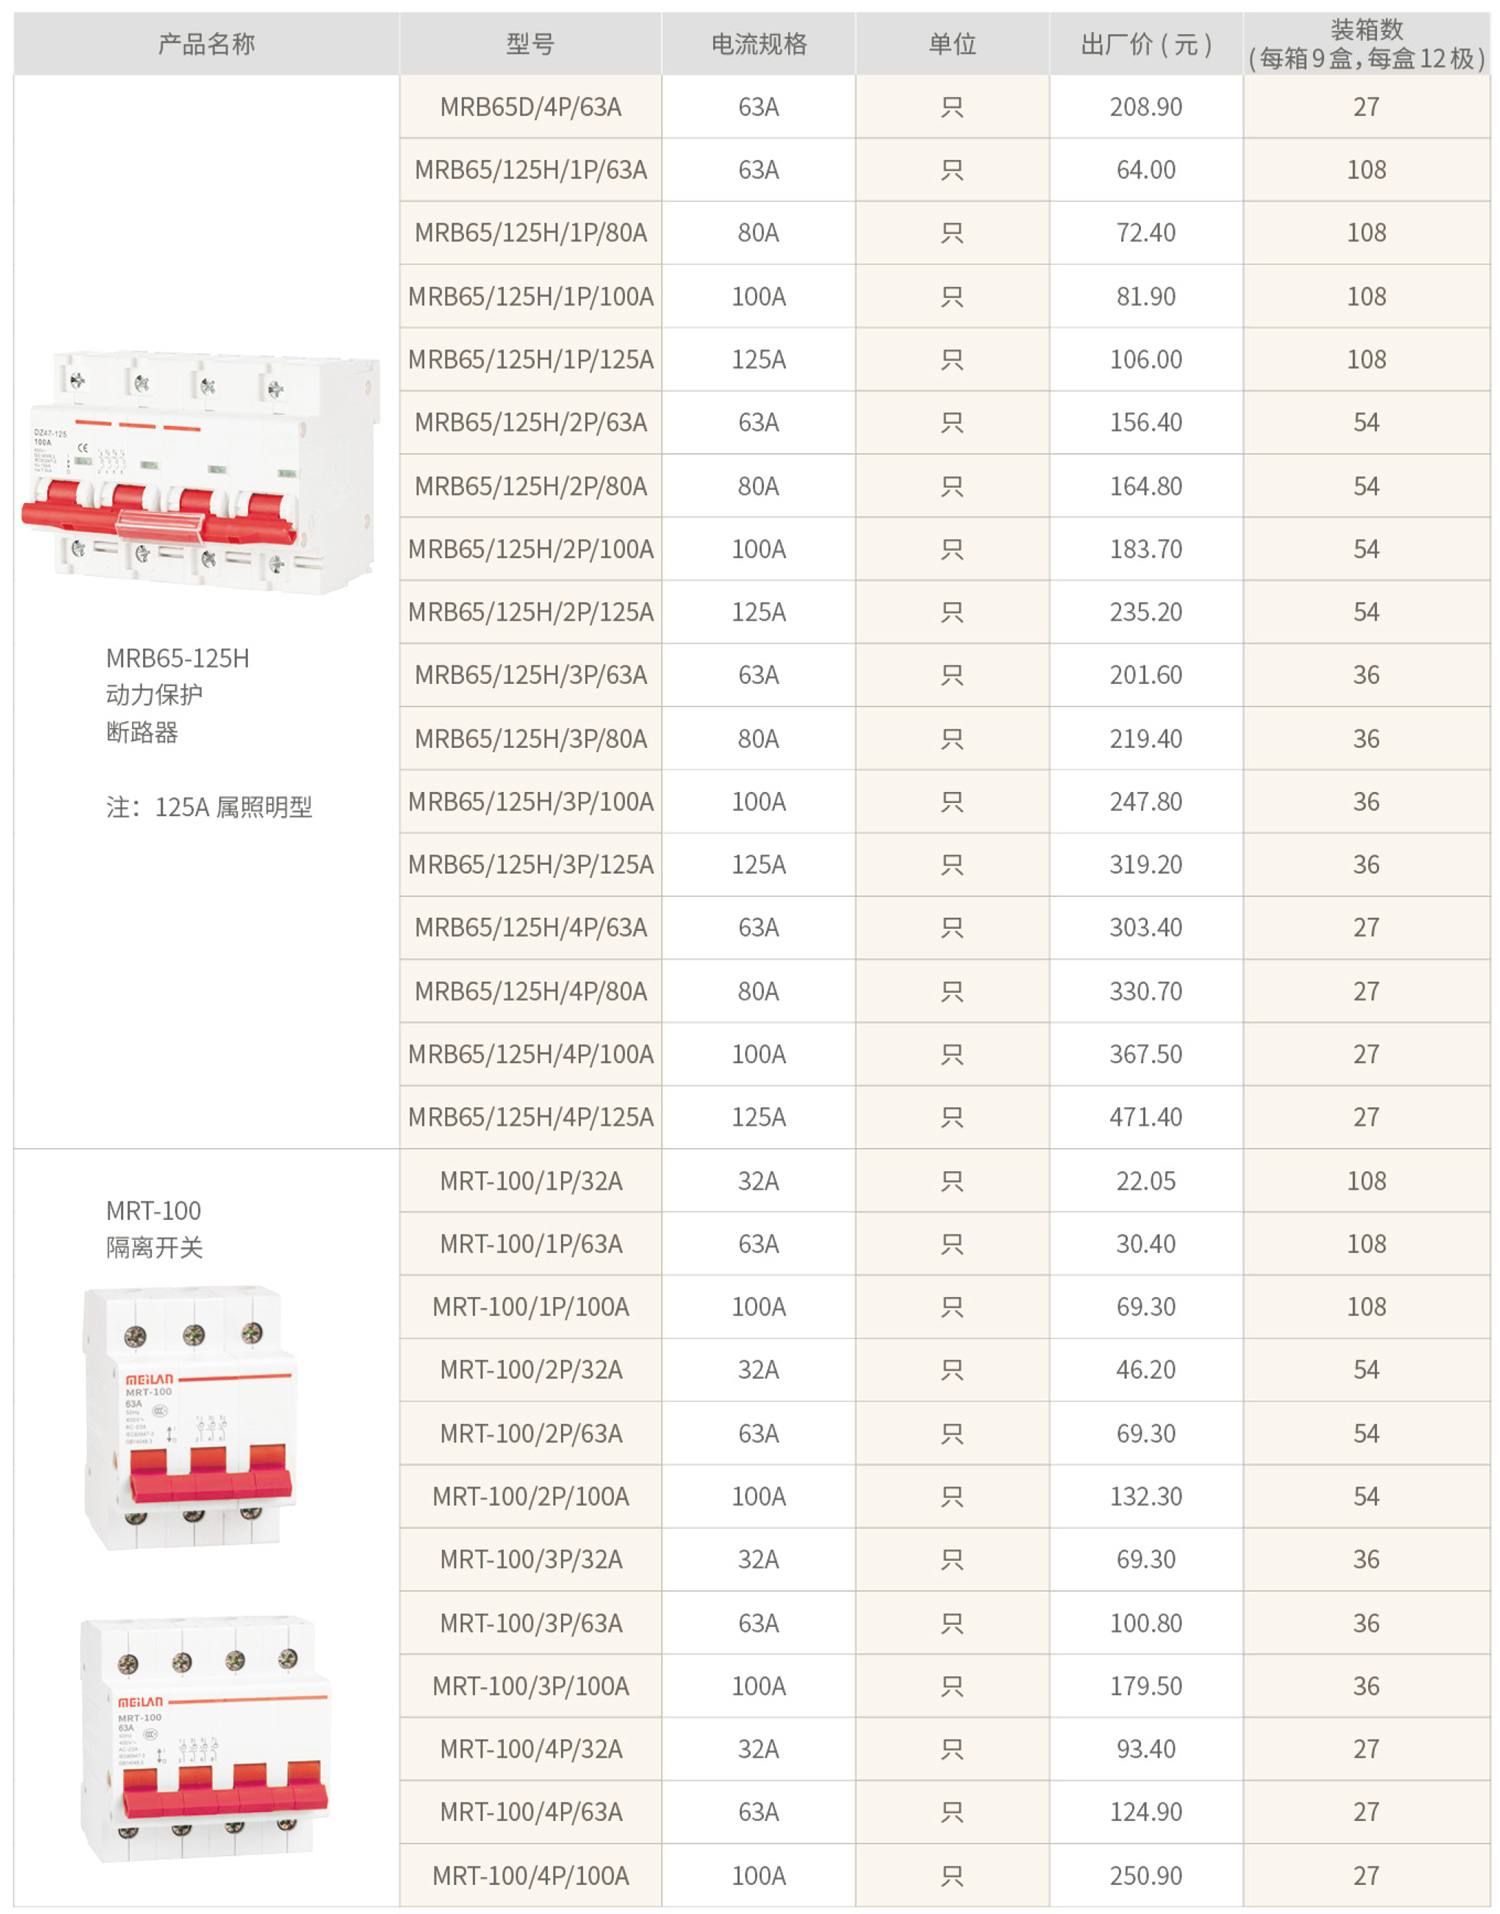
Task: Click the four-pole MRT-100 isolator switch image
Action: pyautogui.click(x=205, y=1739)
